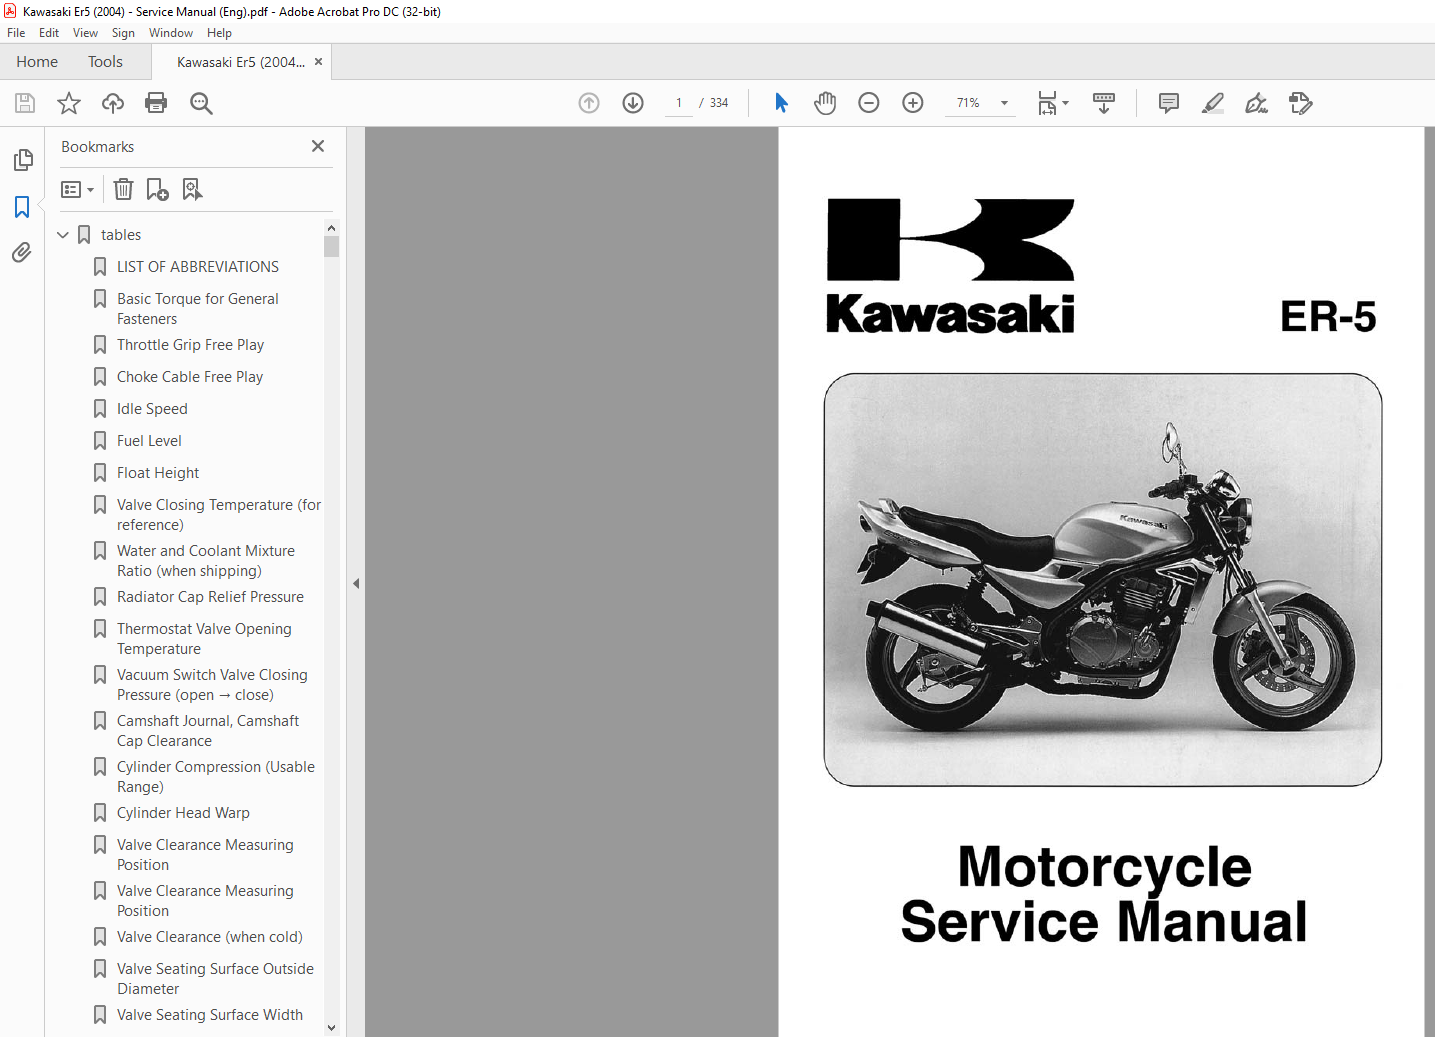The image size is (1435, 1037).
Task: Jump to Basic Torque for General Fasteners
Action: [198, 309]
